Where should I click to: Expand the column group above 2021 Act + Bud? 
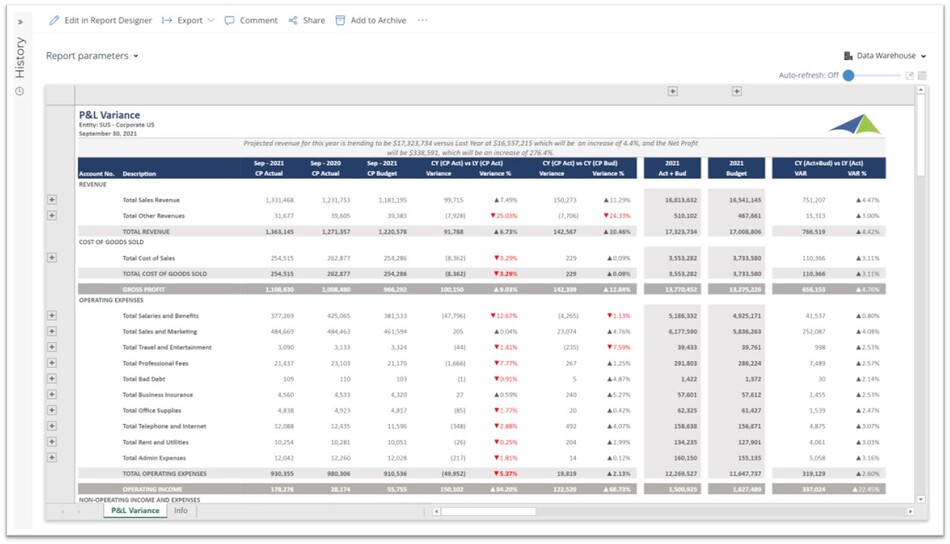[x=673, y=92]
